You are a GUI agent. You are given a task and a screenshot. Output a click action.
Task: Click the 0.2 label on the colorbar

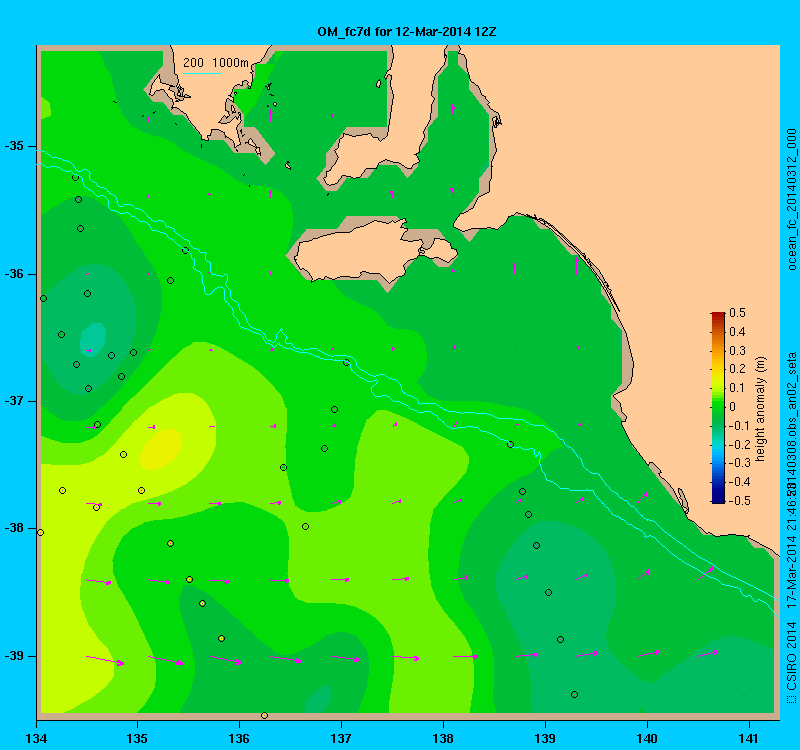point(737,369)
